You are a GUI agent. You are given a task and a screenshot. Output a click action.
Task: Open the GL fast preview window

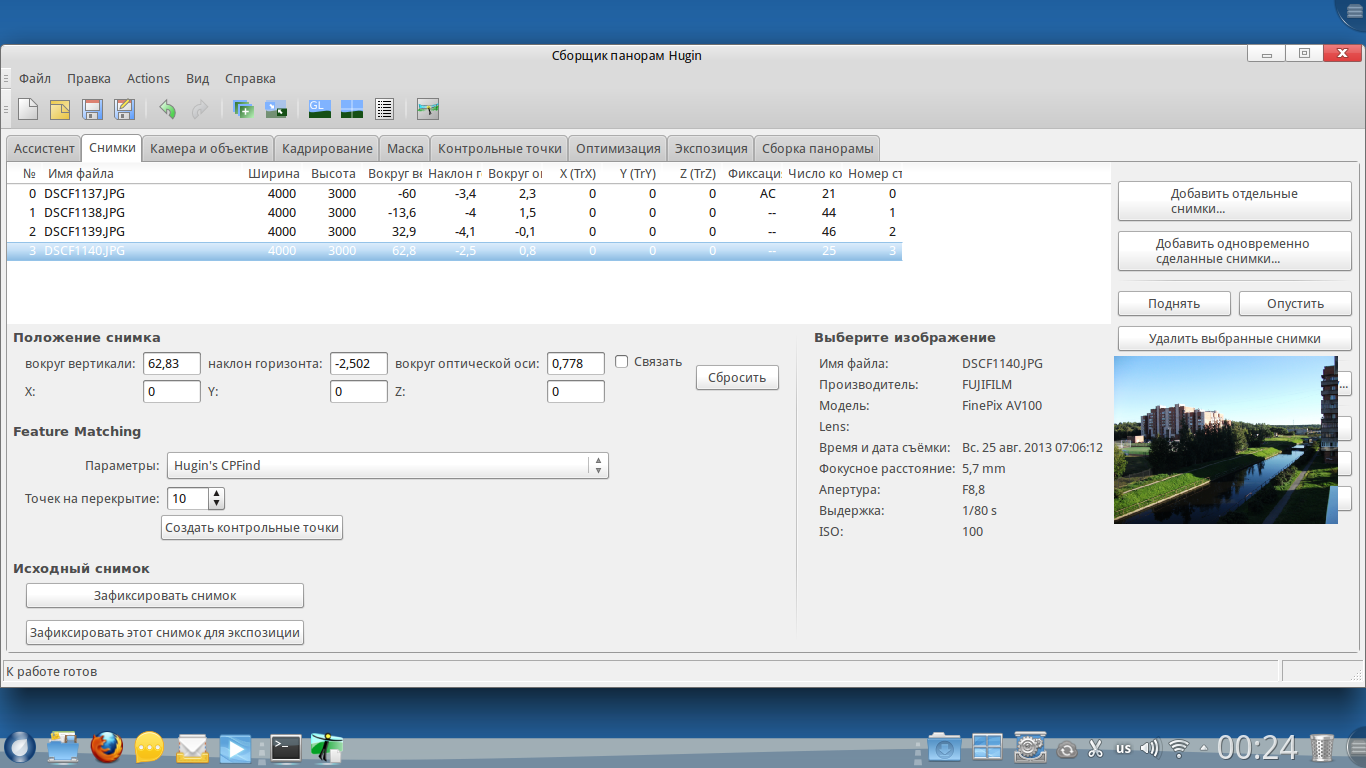tap(320, 109)
